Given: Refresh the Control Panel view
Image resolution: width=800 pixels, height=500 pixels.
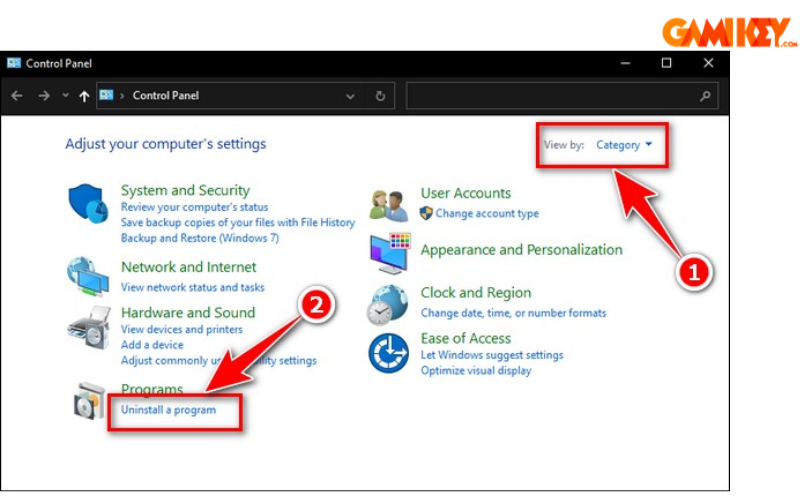Looking at the screenshot, I should 380,96.
